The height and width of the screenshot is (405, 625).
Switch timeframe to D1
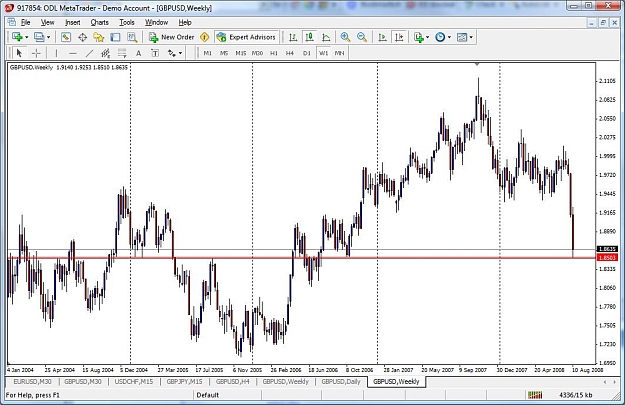tap(306, 53)
